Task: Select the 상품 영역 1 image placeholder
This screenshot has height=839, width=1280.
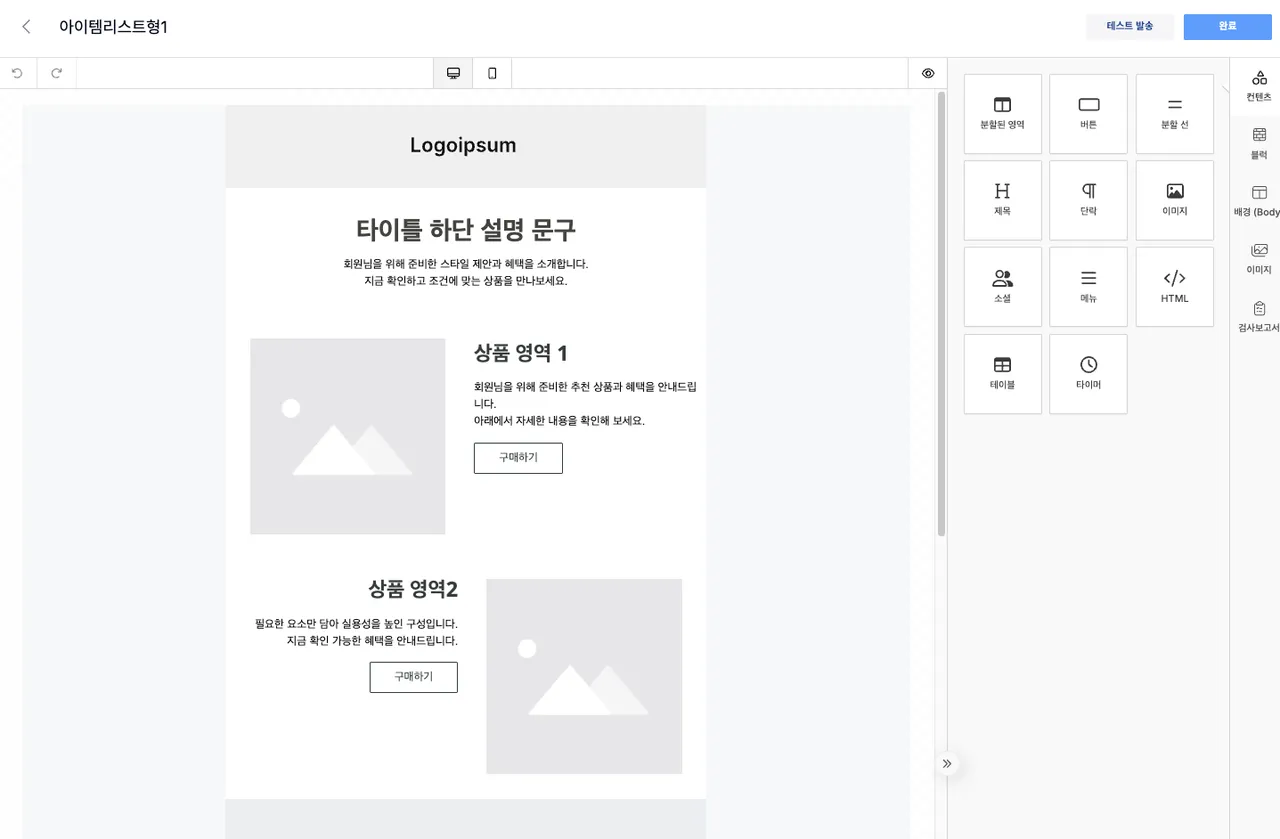Action: (347, 436)
